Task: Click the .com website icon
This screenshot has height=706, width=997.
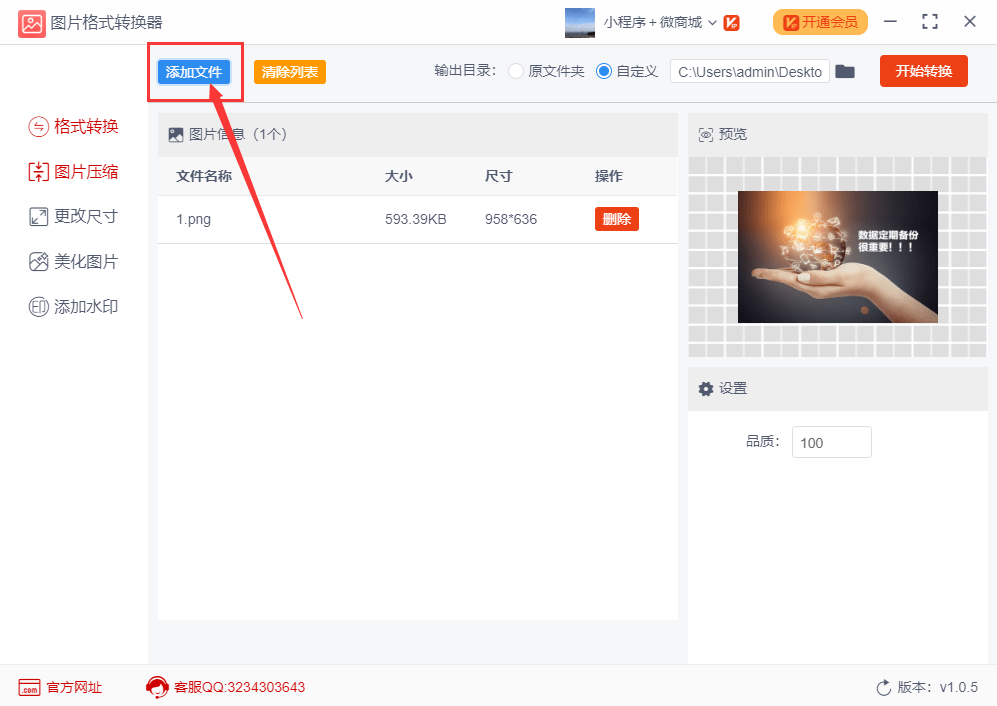Action: point(29,688)
